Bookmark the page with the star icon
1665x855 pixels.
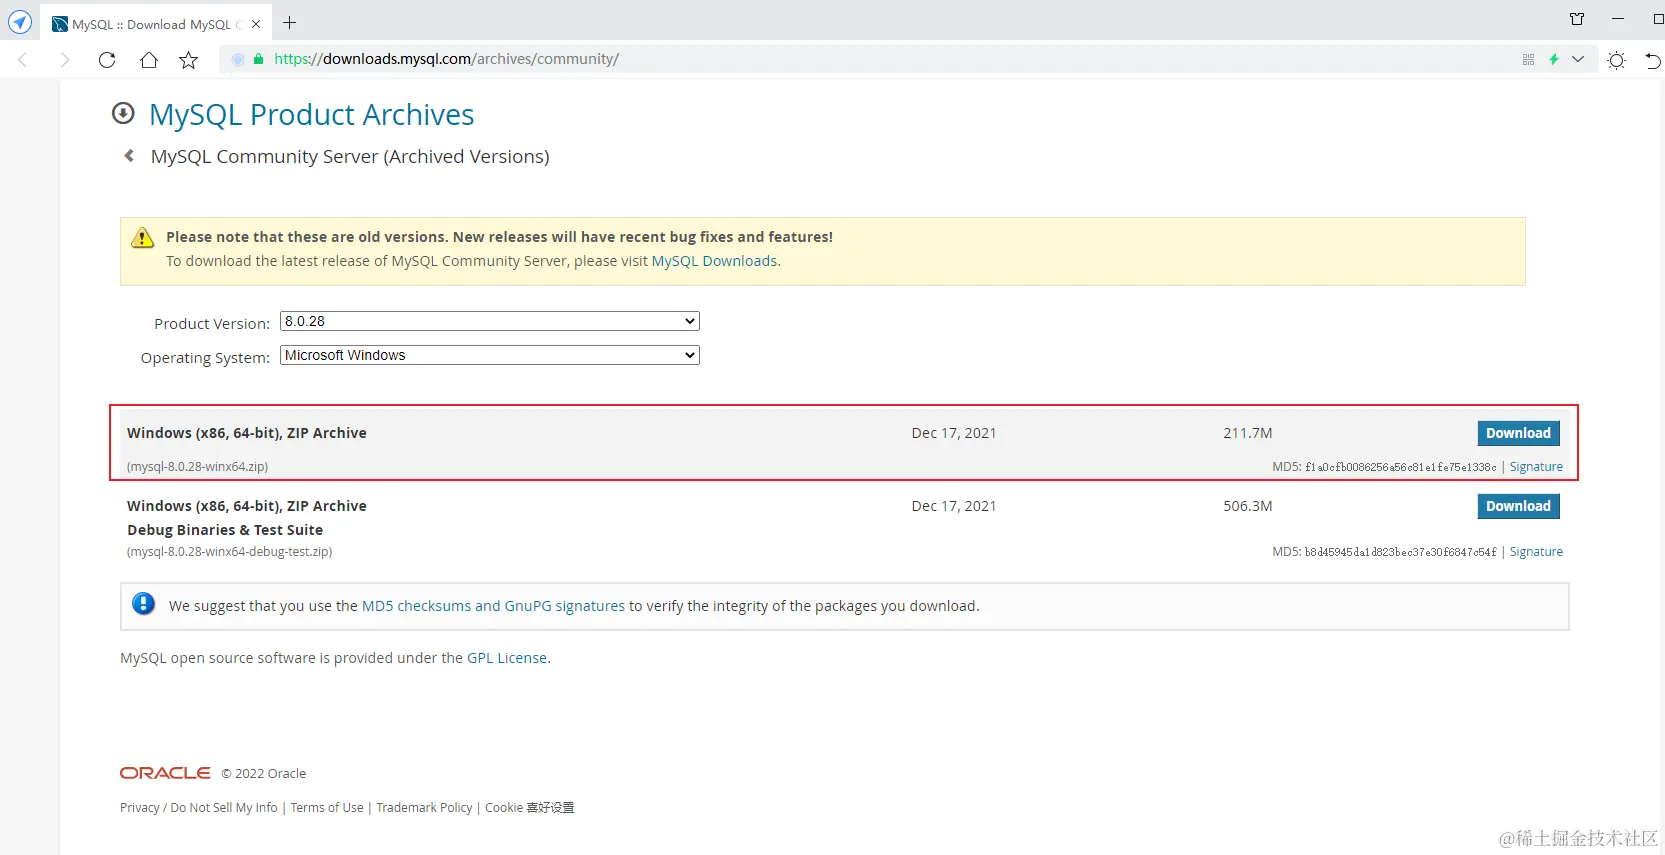coord(188,60)
